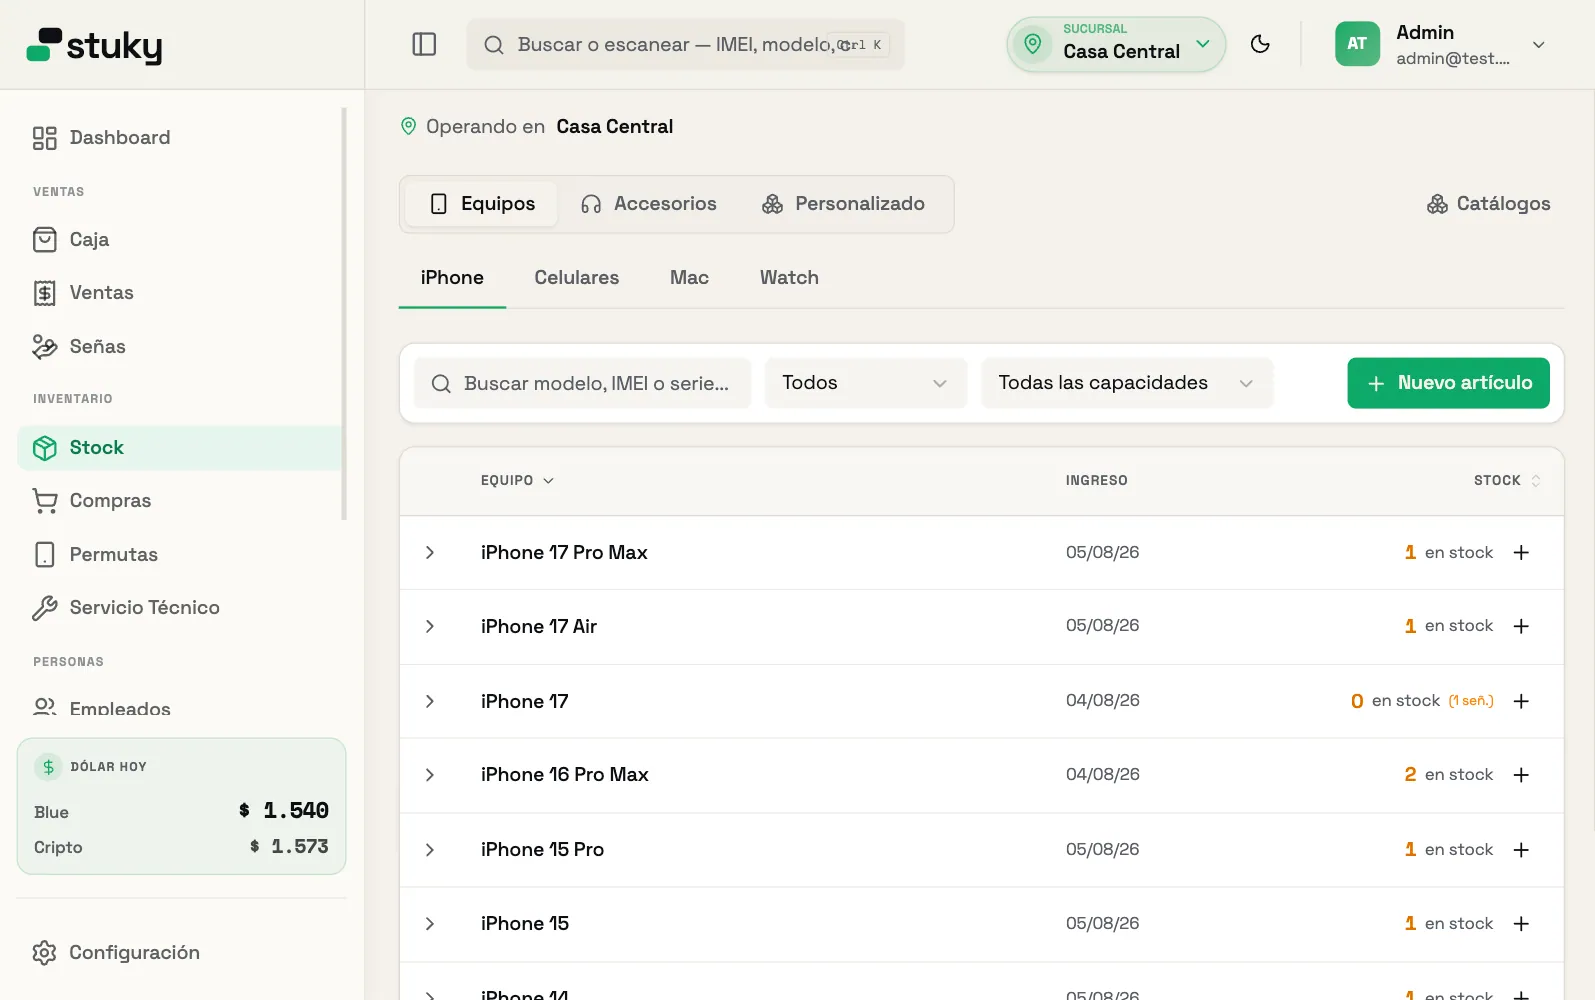Click the Nuevo artículo button
Image resolution: width=1595 pixels, height=1000 pixels.
point(1448,383)
